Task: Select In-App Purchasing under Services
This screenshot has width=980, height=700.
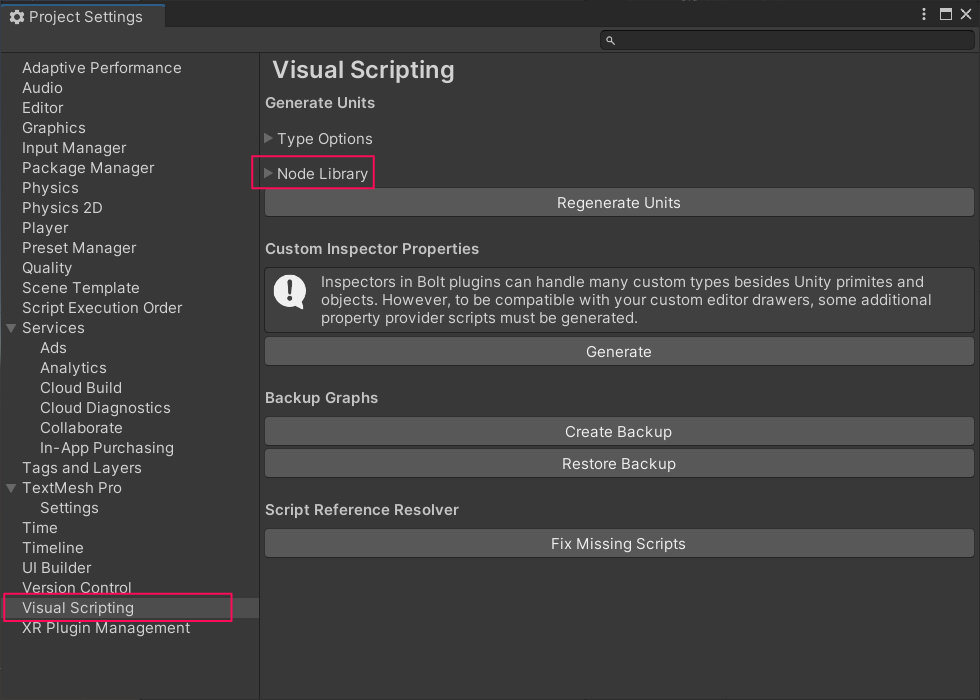Action: (107, 448)
